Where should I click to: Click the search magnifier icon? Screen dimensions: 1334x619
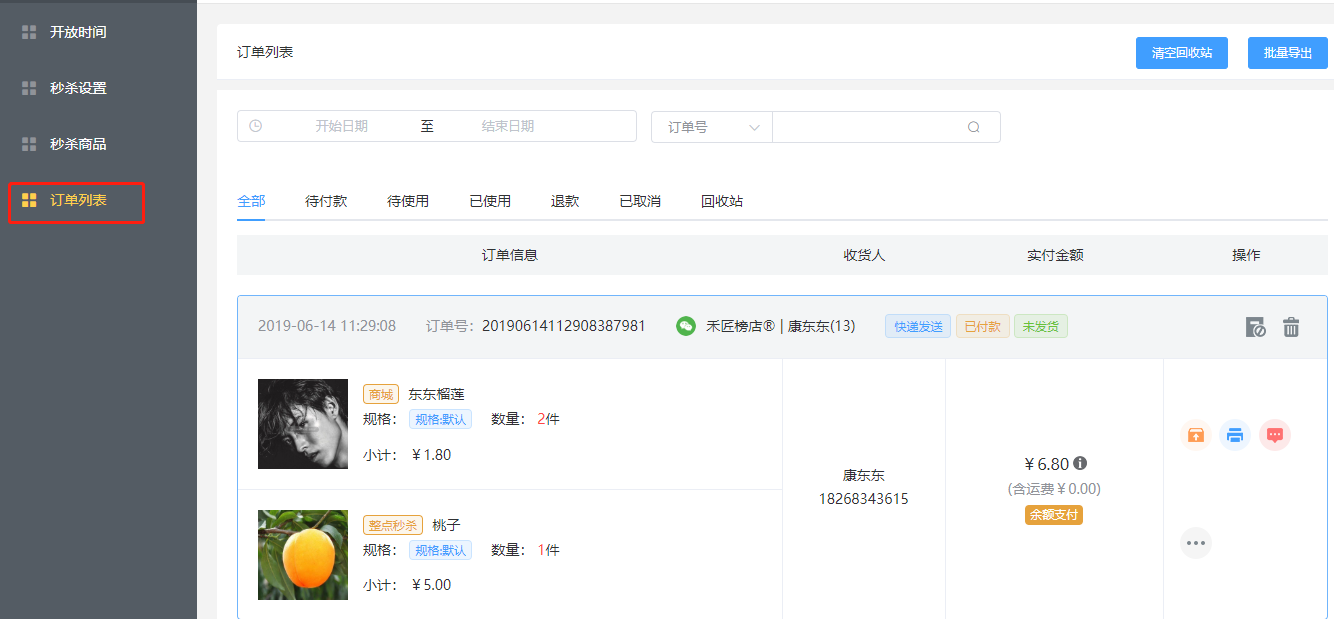(973, 127)
